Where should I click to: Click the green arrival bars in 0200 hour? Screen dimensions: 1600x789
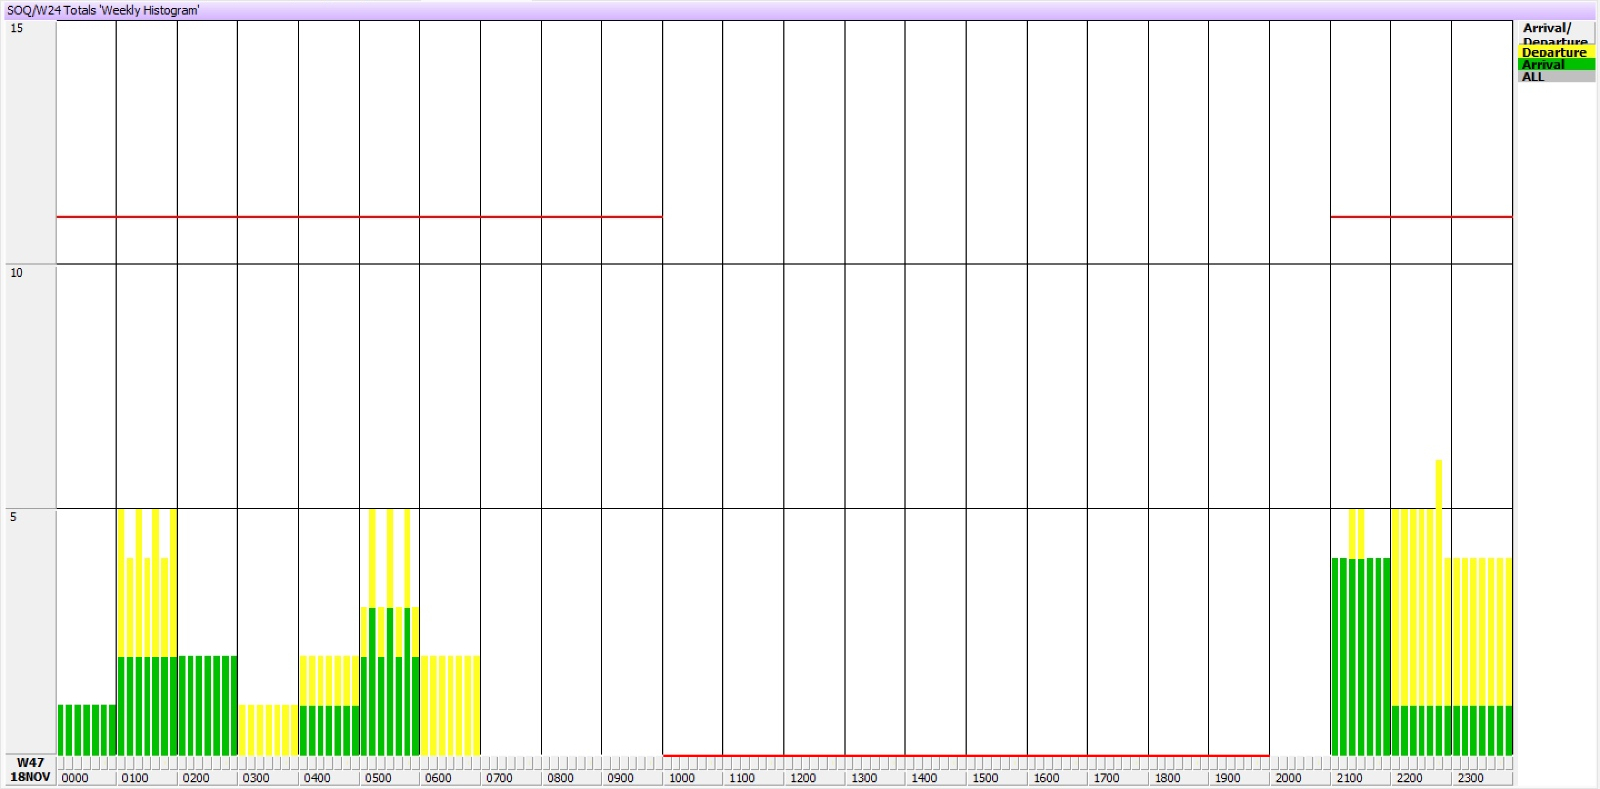tap(207, 705)
